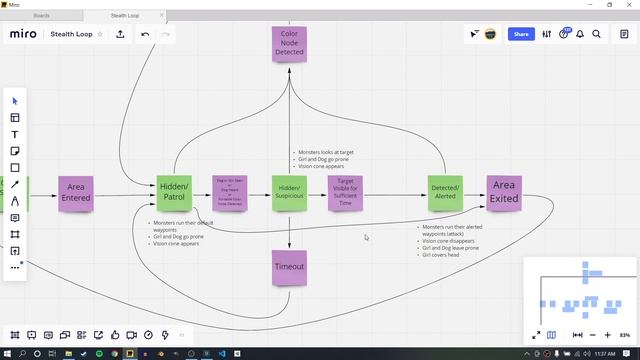Image resolution: width=640 pixels, height=360 pixels.
Task: Select the Pen drawing tool
Action: click(15, 201)
